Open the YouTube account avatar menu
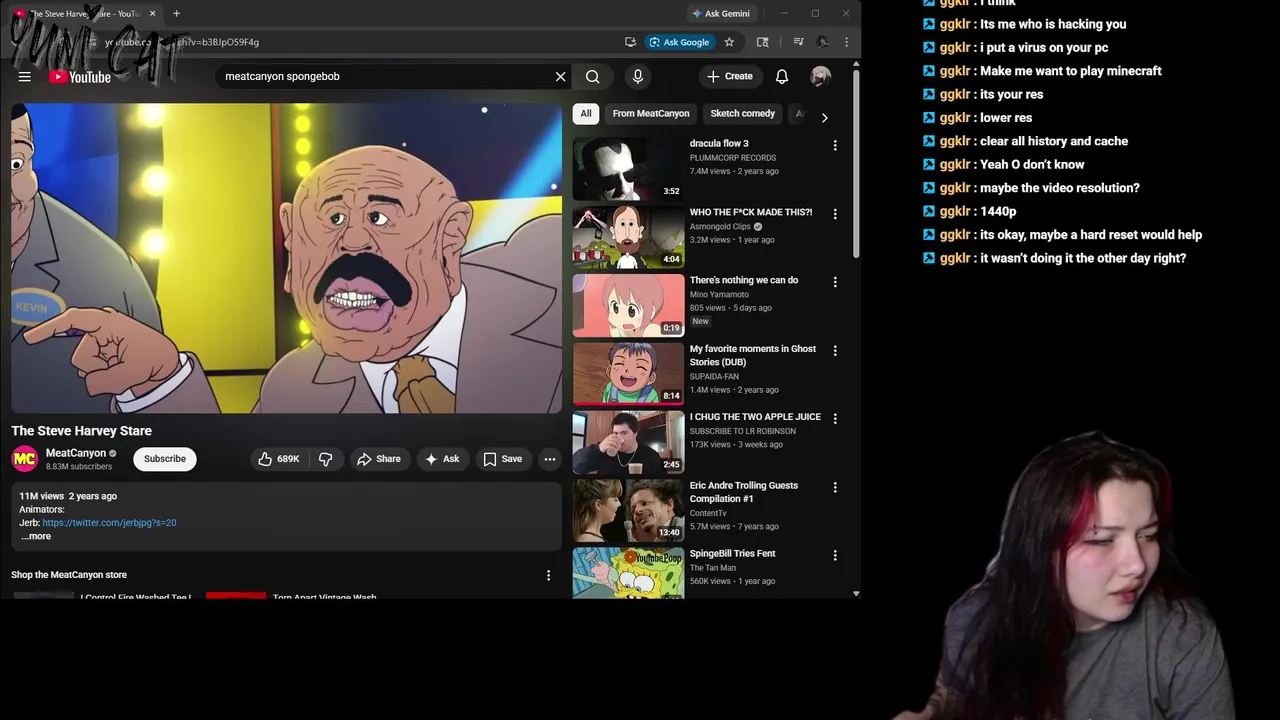Viewport: 1280px width, 720px height. click(x=820, y=76)
